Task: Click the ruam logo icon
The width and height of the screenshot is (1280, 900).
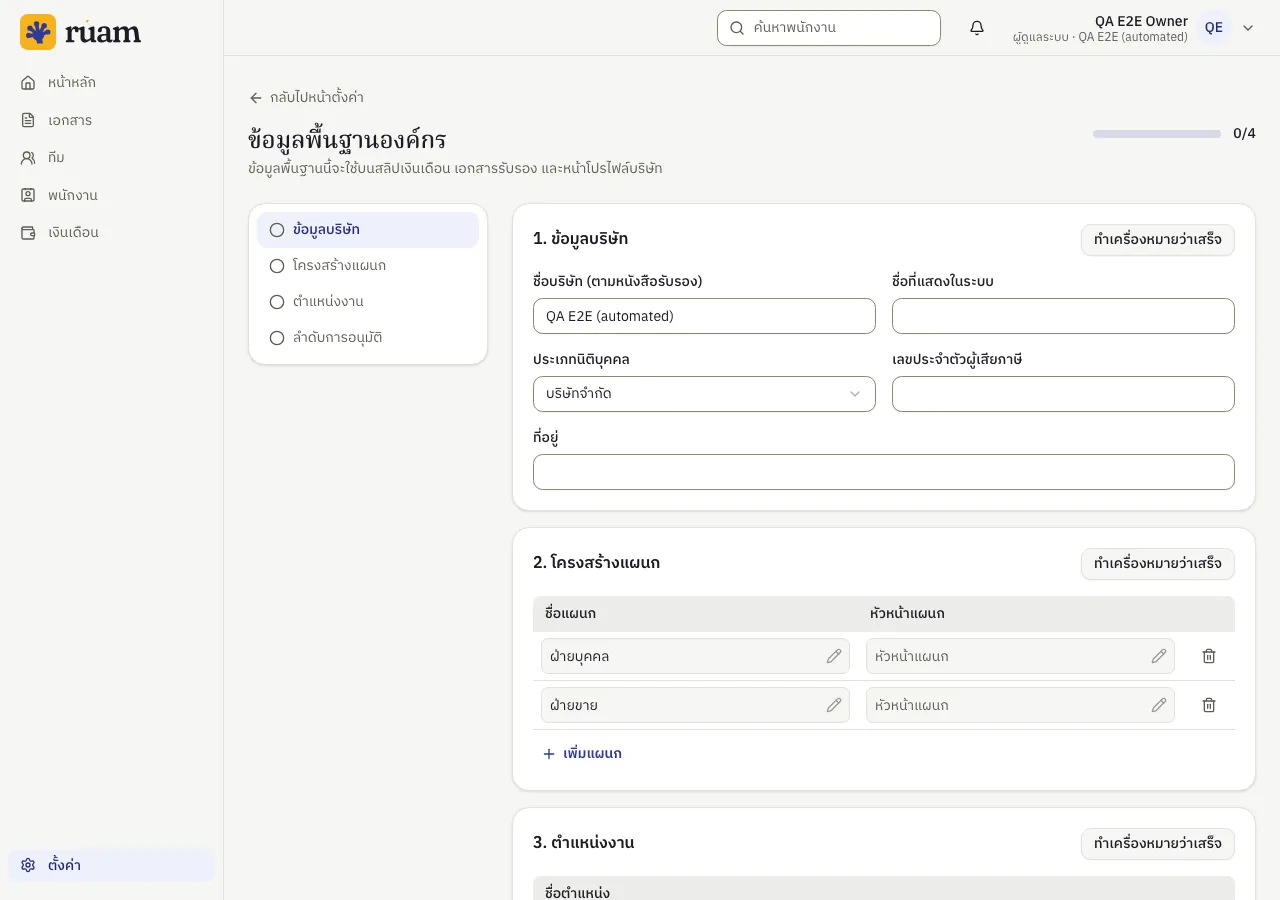Action: pyautogui.click(x=38, y=32)
